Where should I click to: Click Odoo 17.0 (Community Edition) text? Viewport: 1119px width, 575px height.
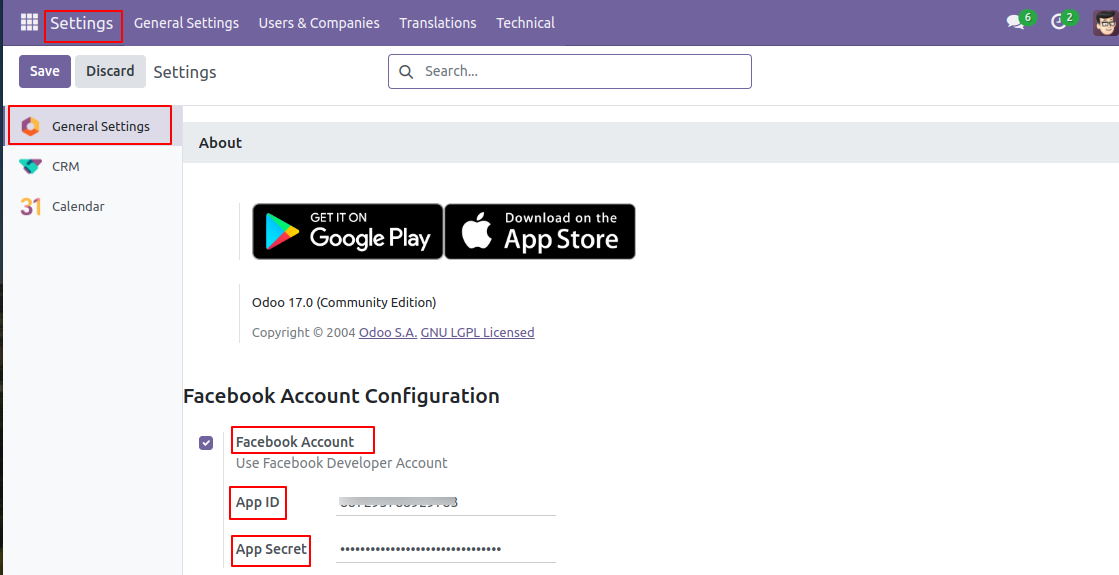(x=344, y=302)
